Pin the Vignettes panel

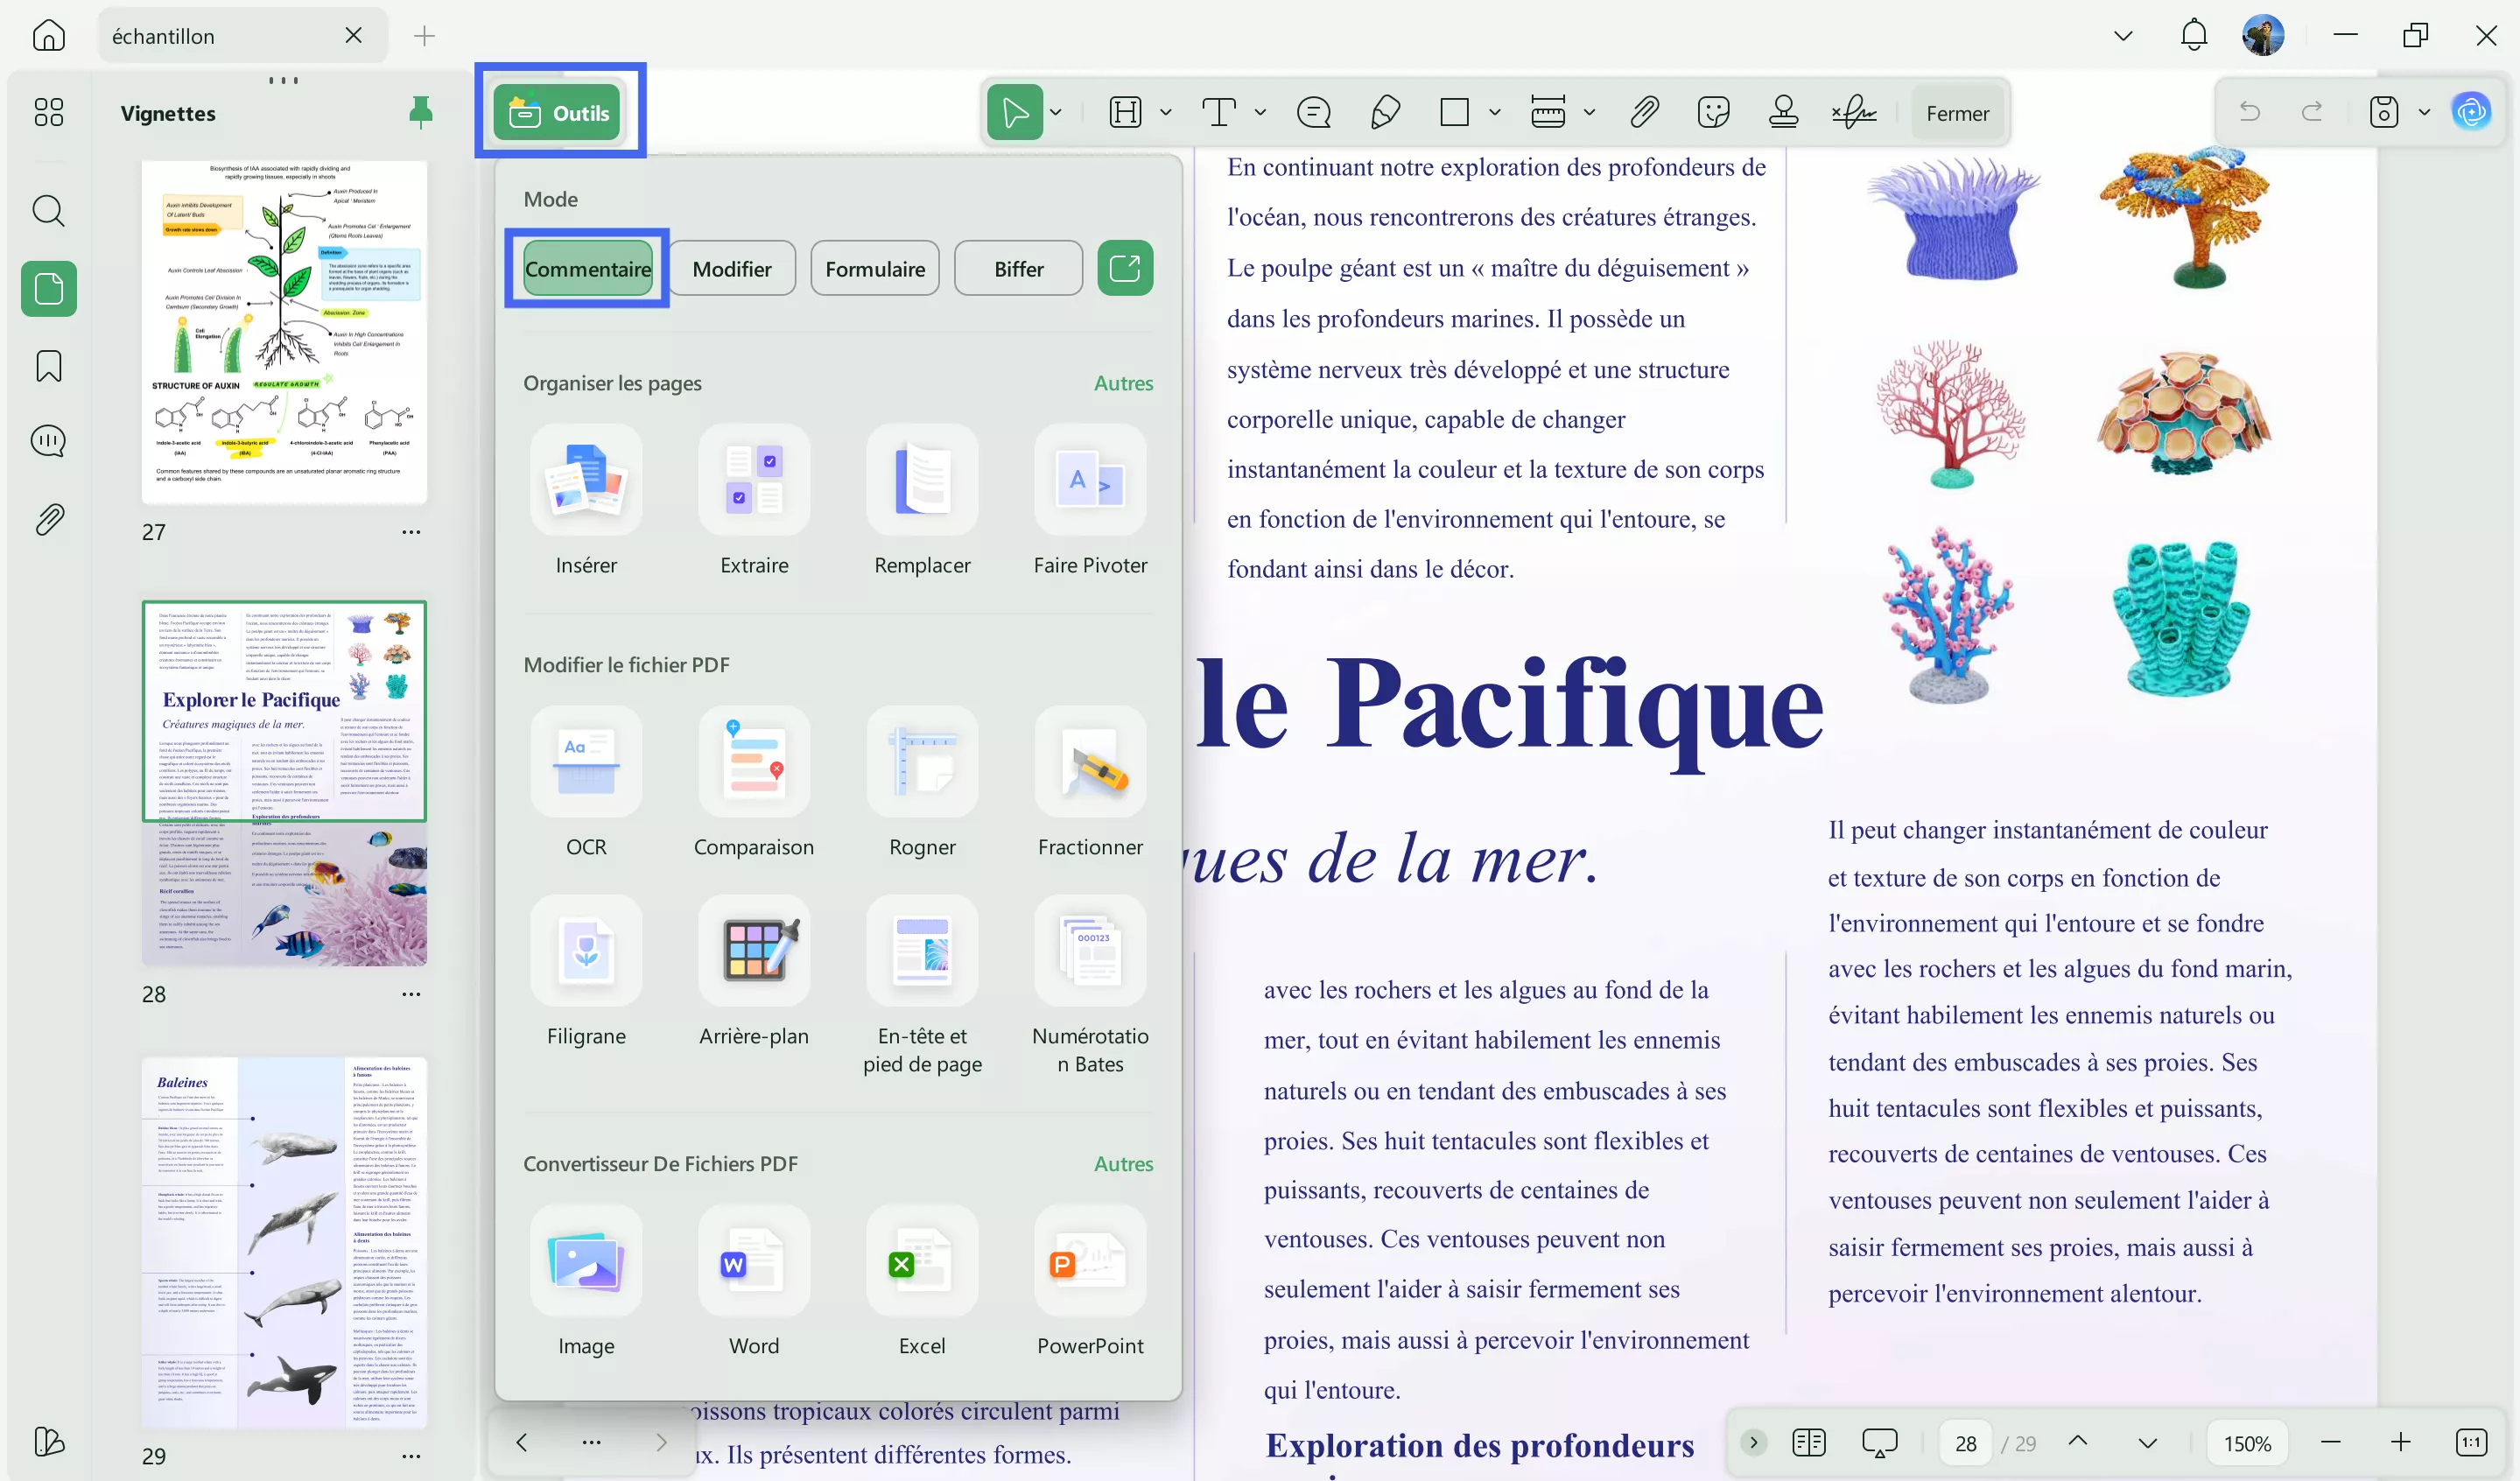pyautogui.click(x=420, y=112)
